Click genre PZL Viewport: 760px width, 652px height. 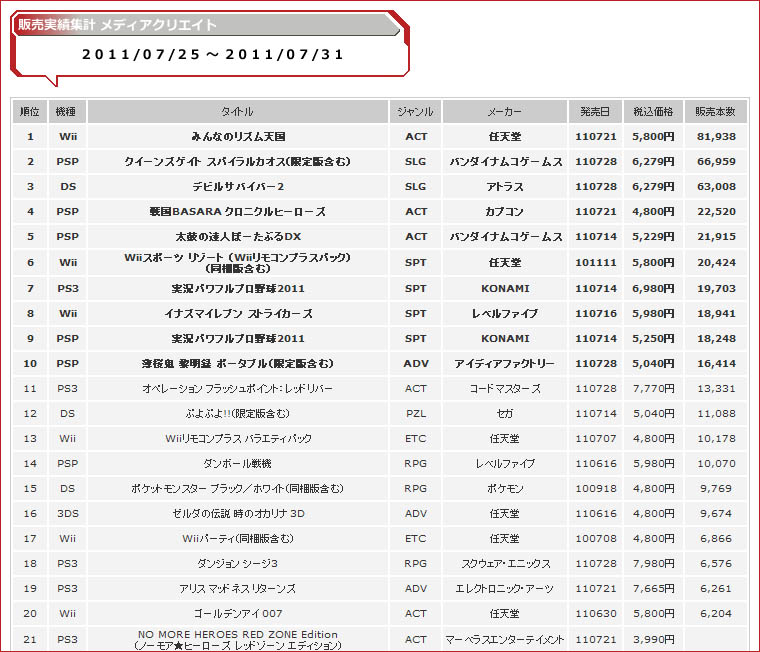(x=415, y=413)
